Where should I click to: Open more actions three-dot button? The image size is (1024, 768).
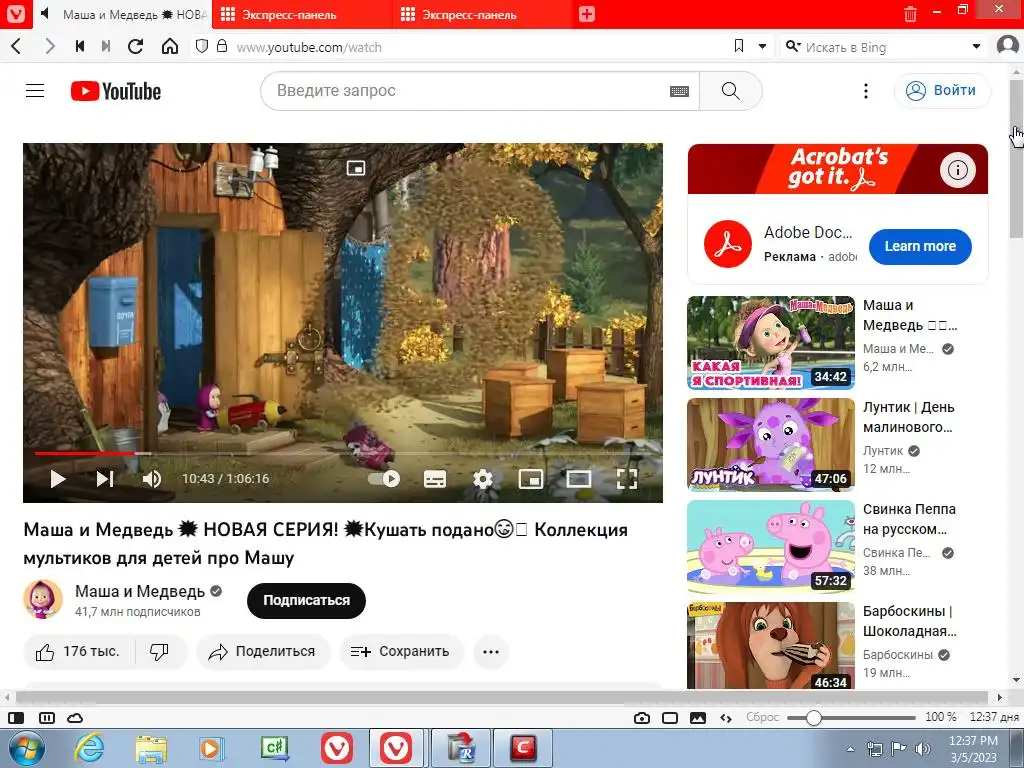click(490, 651)
